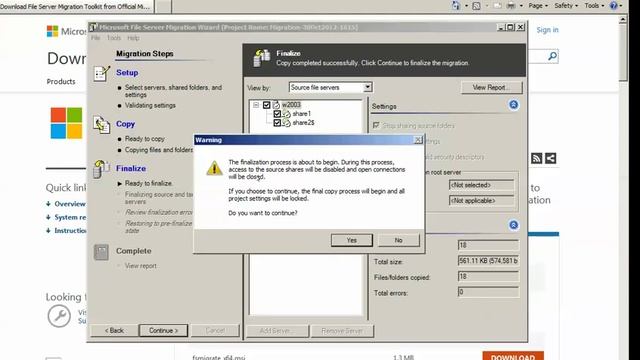640x360 pixels.
Task: Click the wizard title bar icon
Action: click(x=93, y=27)
